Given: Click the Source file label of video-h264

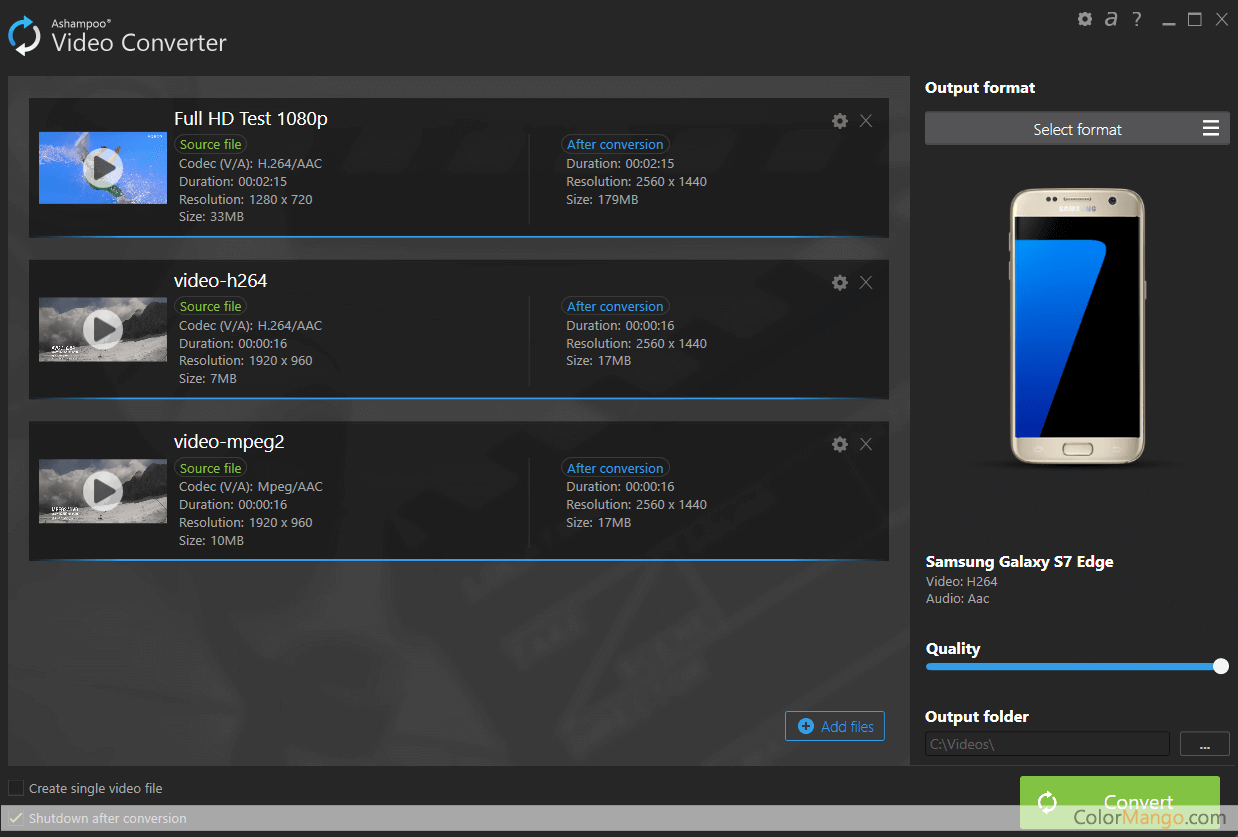Looking at the screenshot, I should coord(210,307).
